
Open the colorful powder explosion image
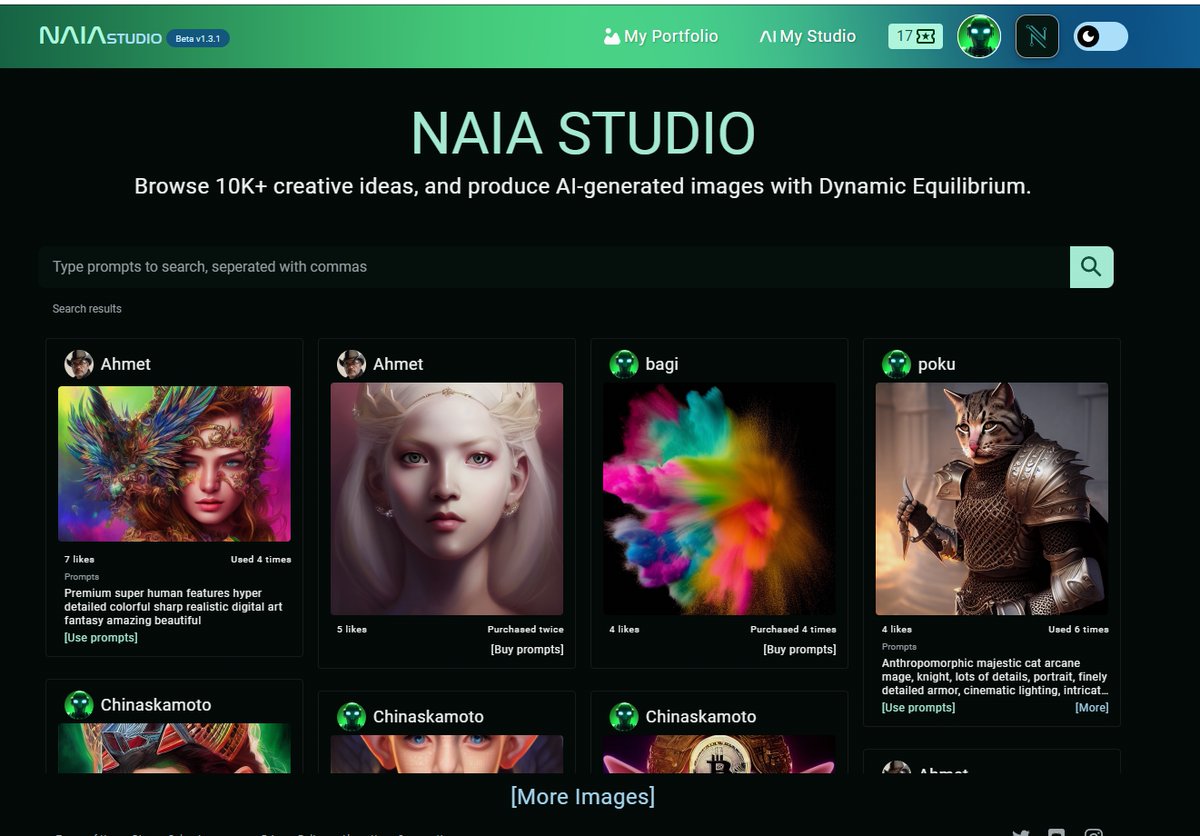point(719,499)
